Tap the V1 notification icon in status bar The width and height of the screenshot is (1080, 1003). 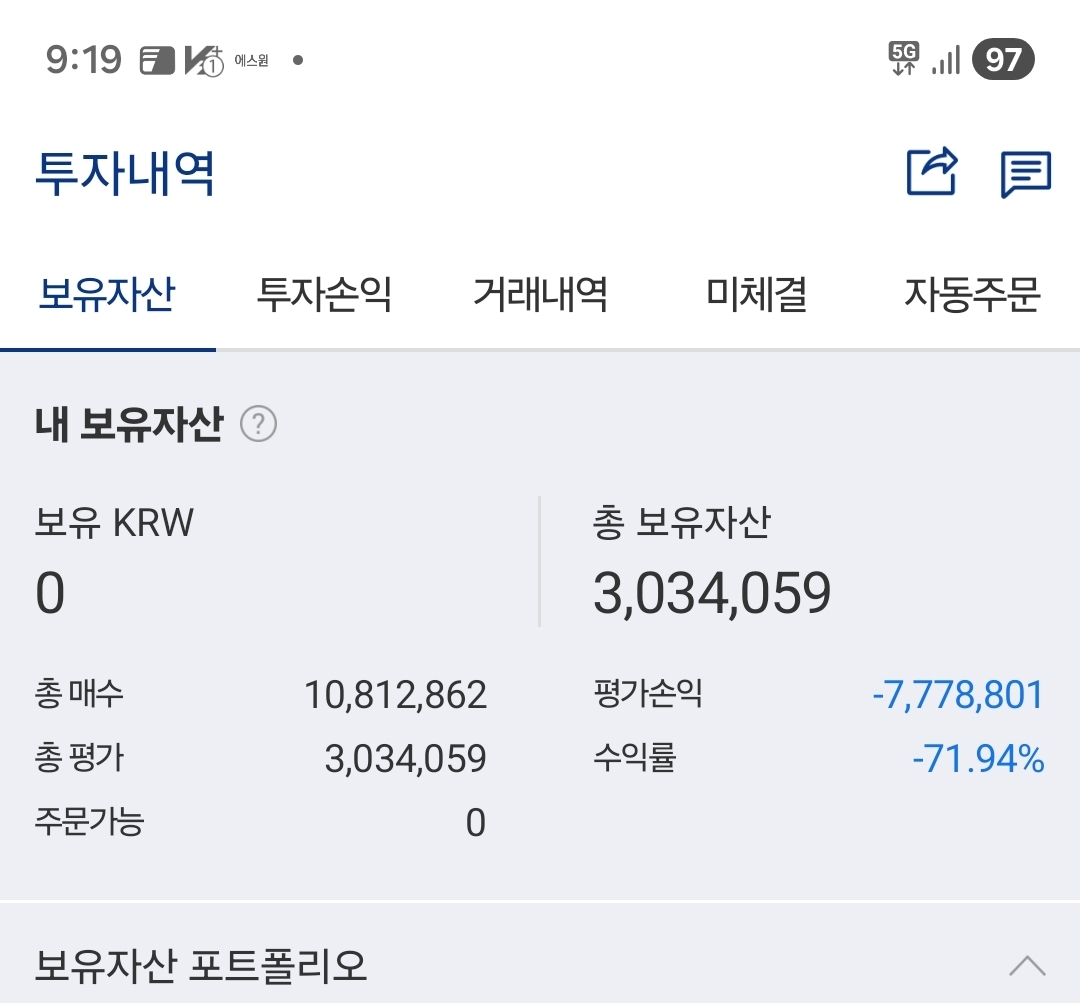pyautogui.click(x=203, y=60)
